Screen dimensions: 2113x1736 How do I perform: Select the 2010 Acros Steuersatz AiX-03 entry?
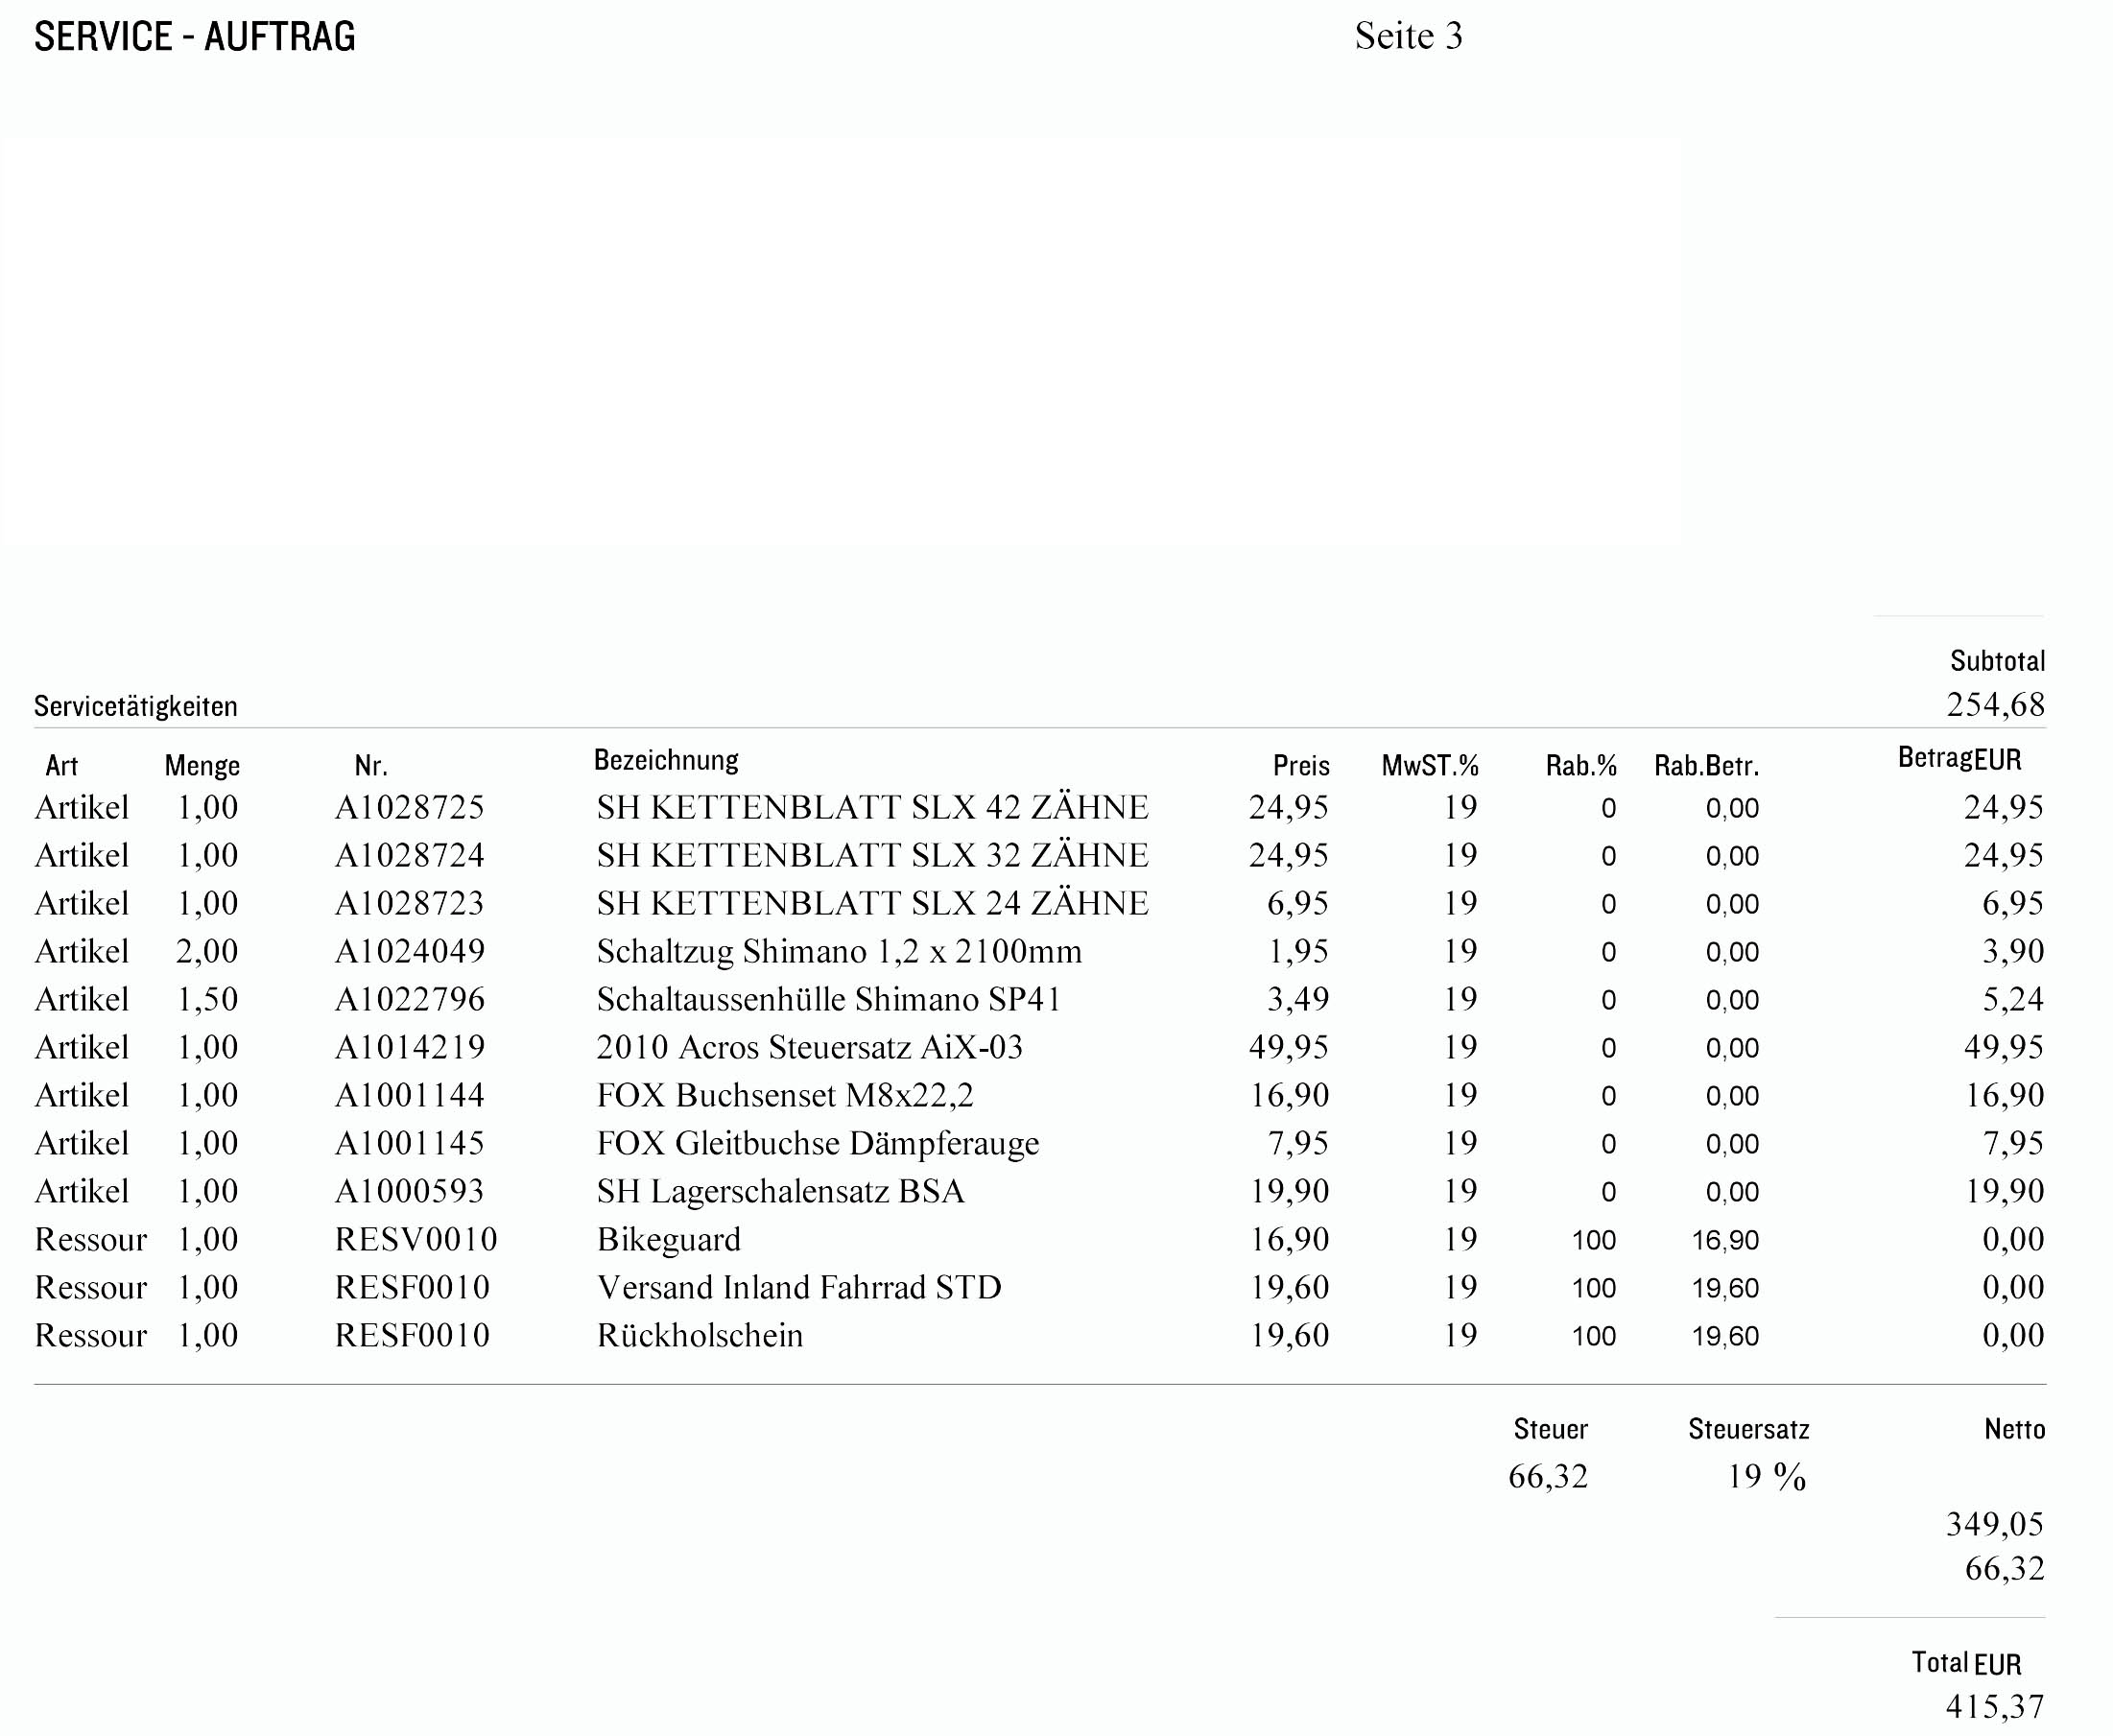click(x=809, y=1047)
